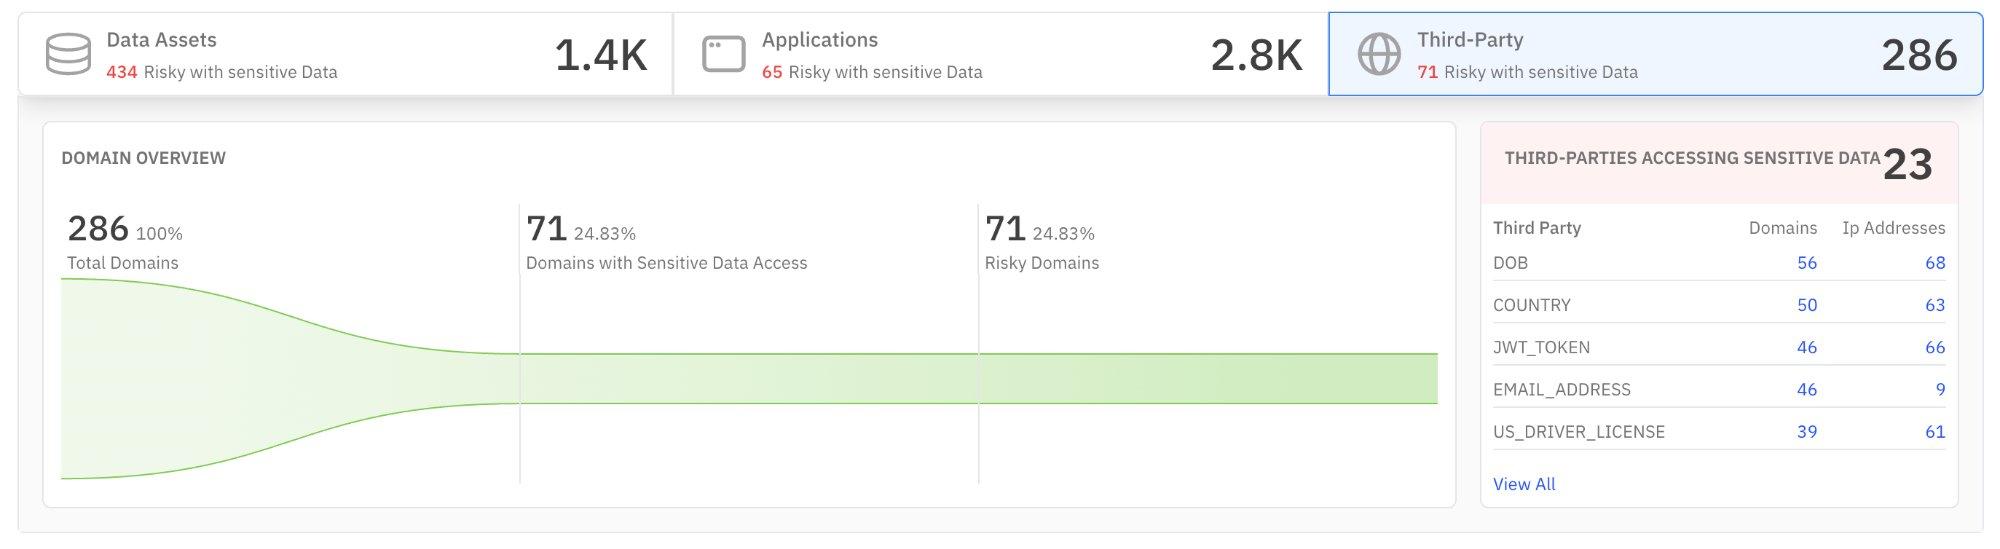Click the 65 risky applications number
2000x549 pixels.
[x=771, y=72]
